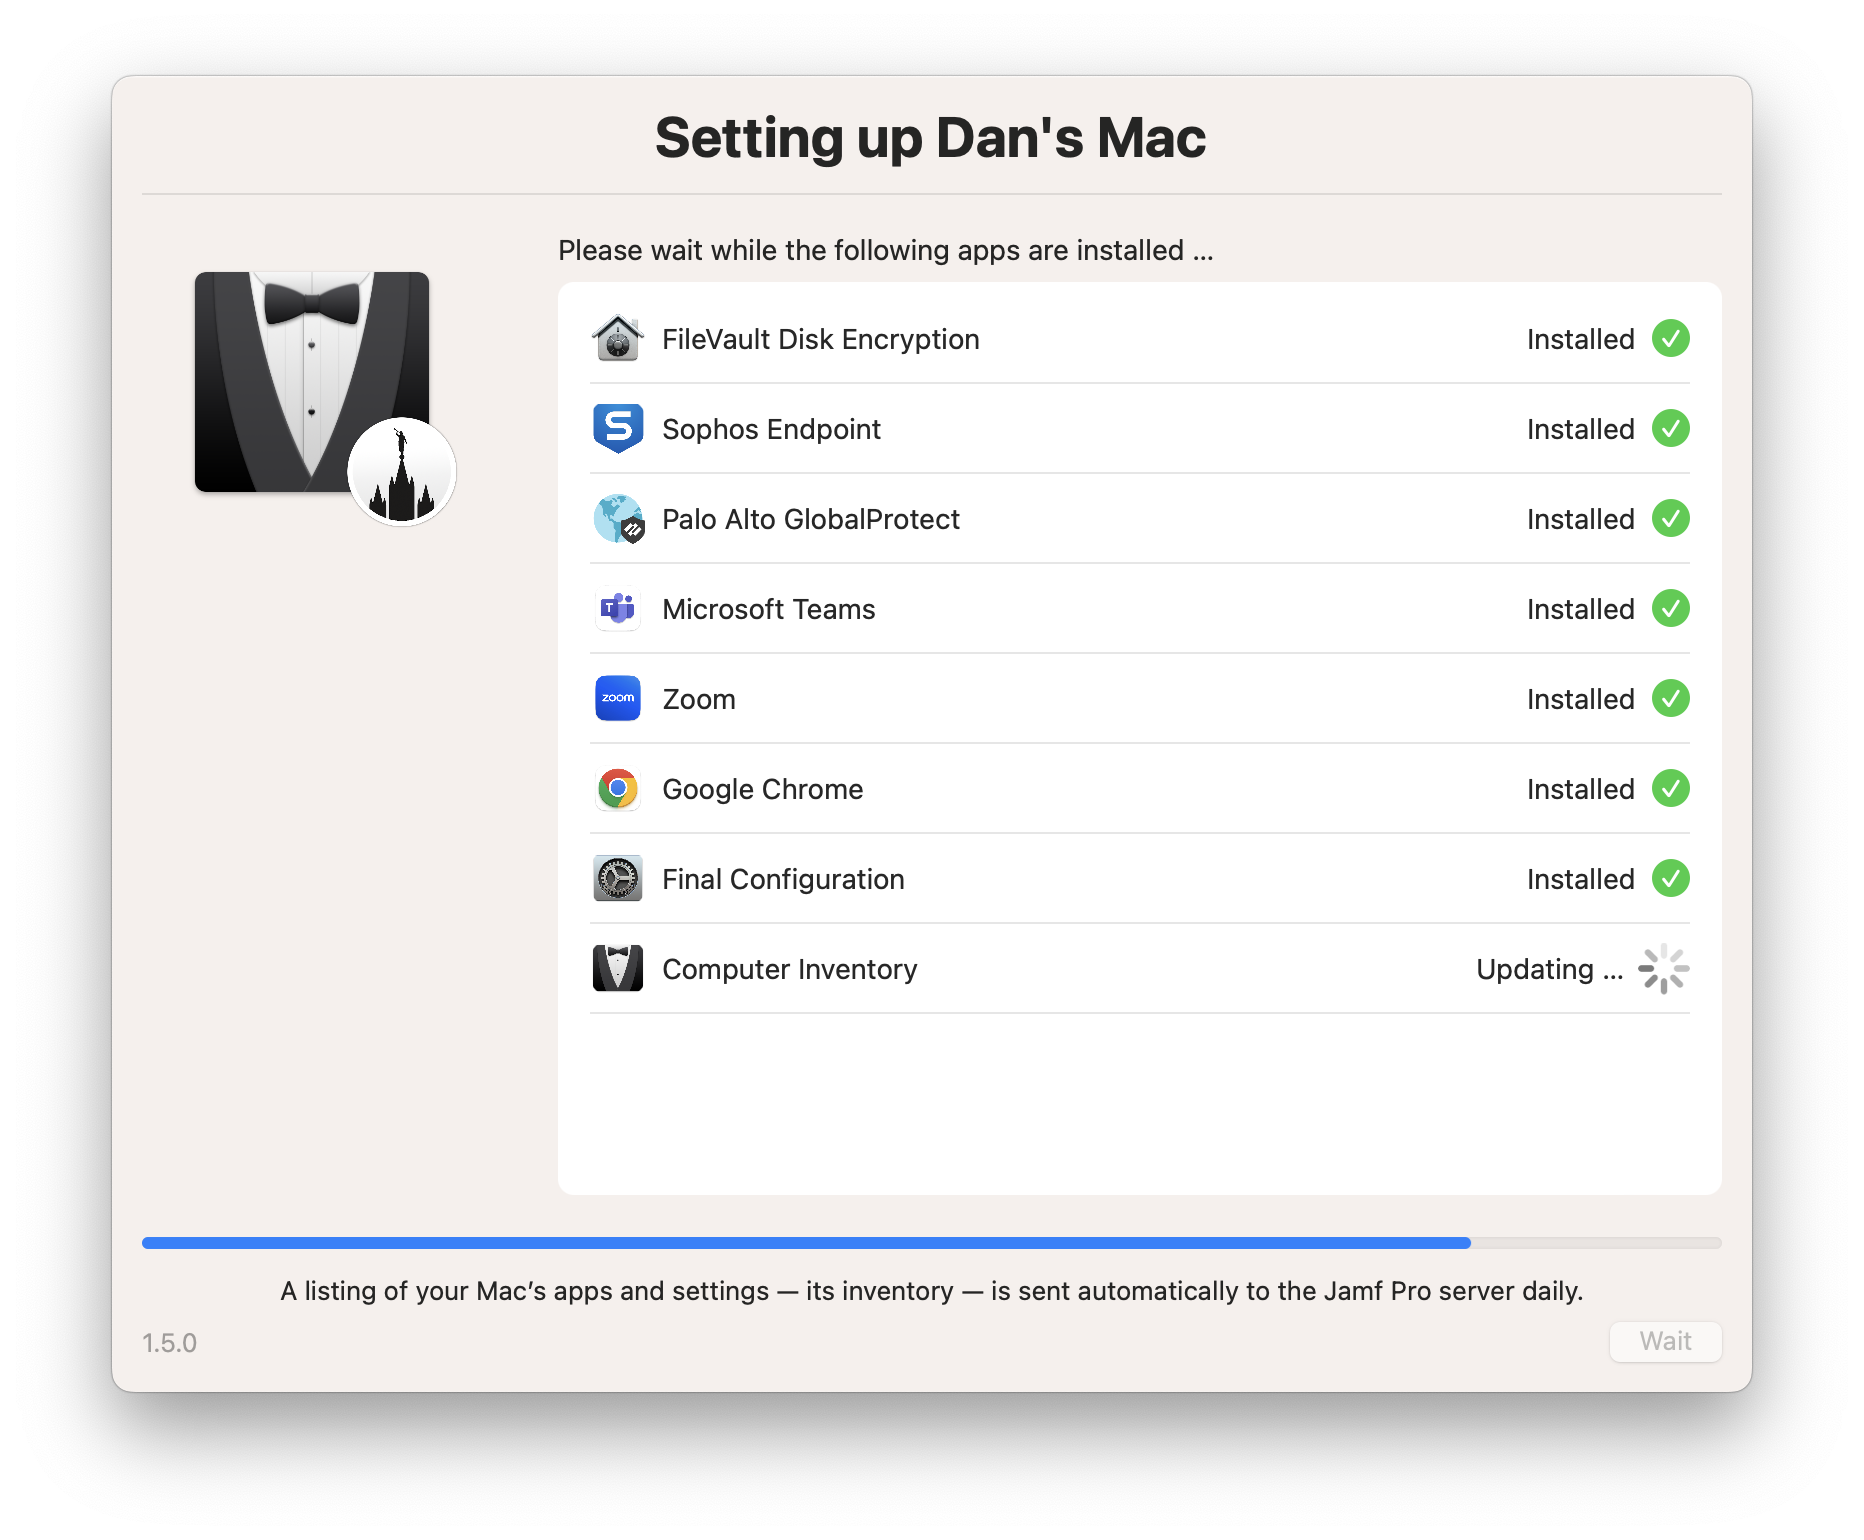Image resolution: width=1864 pixels, height=1540 pixels.
Task: Click the Wait button
Action: pyautogui.click(x=1664, y=1342)
